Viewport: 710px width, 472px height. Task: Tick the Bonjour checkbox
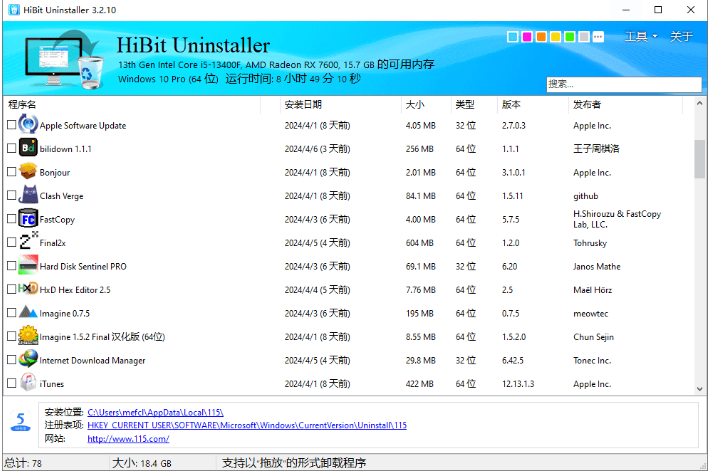click(x=12, y=172)
